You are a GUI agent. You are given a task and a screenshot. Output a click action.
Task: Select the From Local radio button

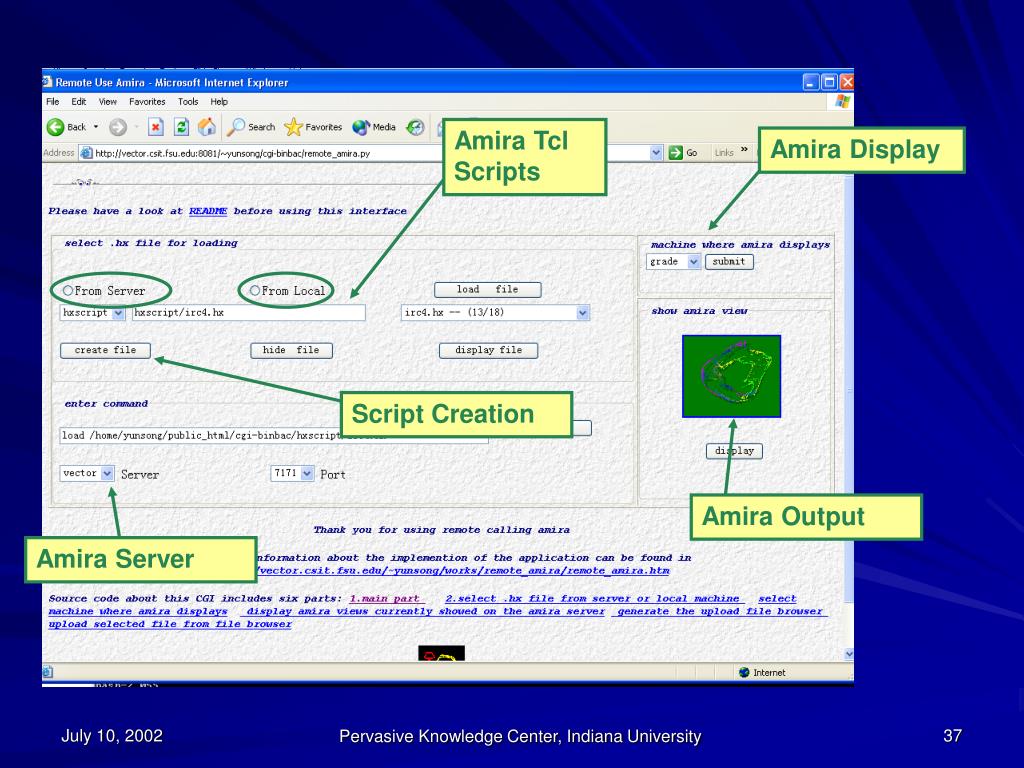[x=255, y=291]
